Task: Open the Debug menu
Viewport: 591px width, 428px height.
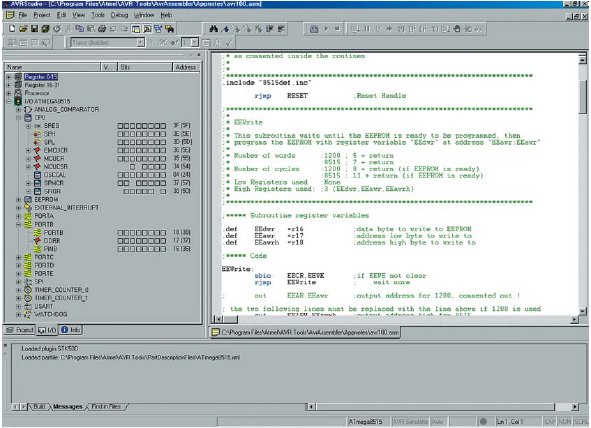Action: tap(119, 15)
